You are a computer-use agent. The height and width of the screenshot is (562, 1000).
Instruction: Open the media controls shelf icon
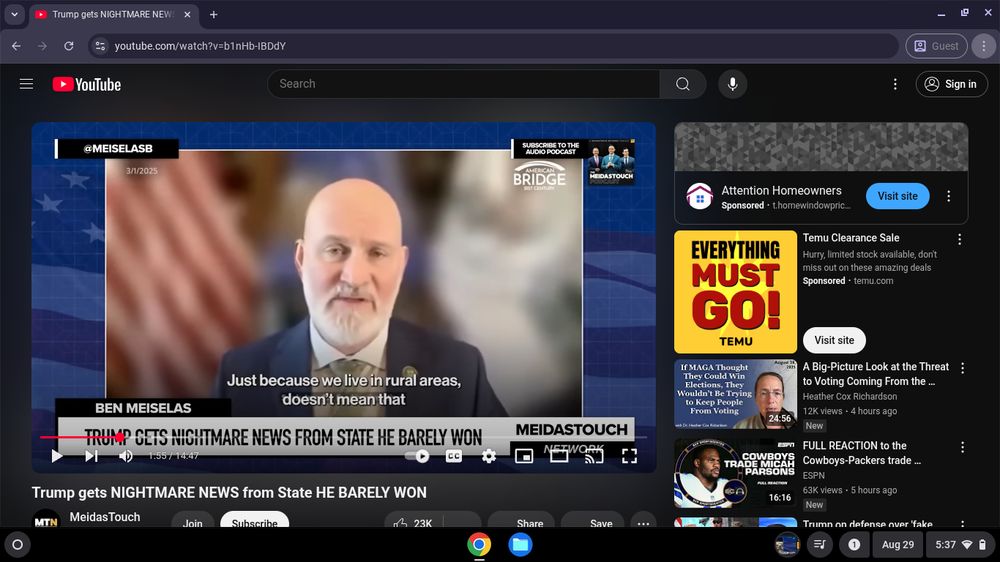(820, 545)
